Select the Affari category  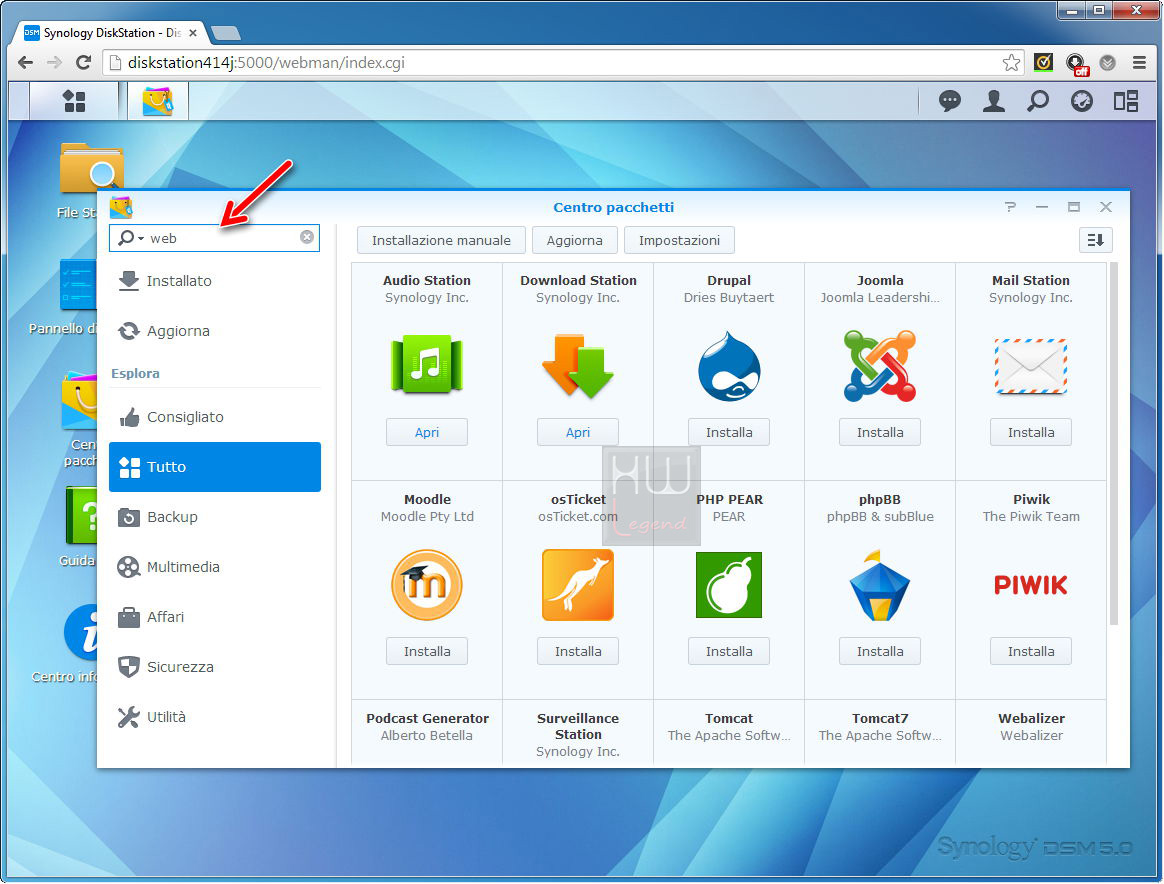click(x=215, y=617)
